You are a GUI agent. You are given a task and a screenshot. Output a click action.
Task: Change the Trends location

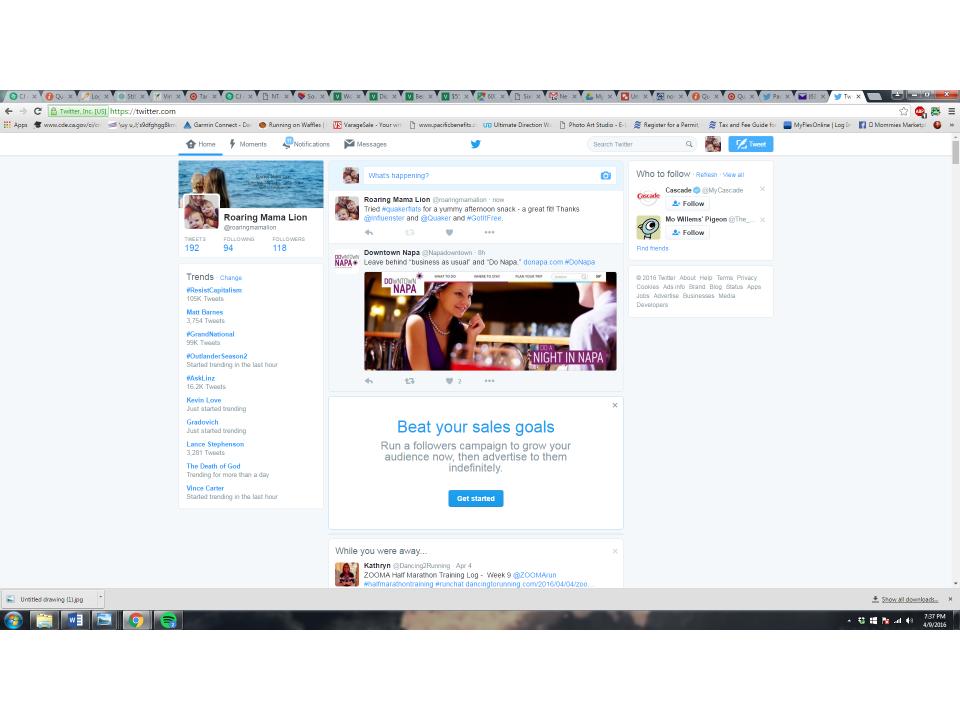pyautogui.click(x=231, y=278)
